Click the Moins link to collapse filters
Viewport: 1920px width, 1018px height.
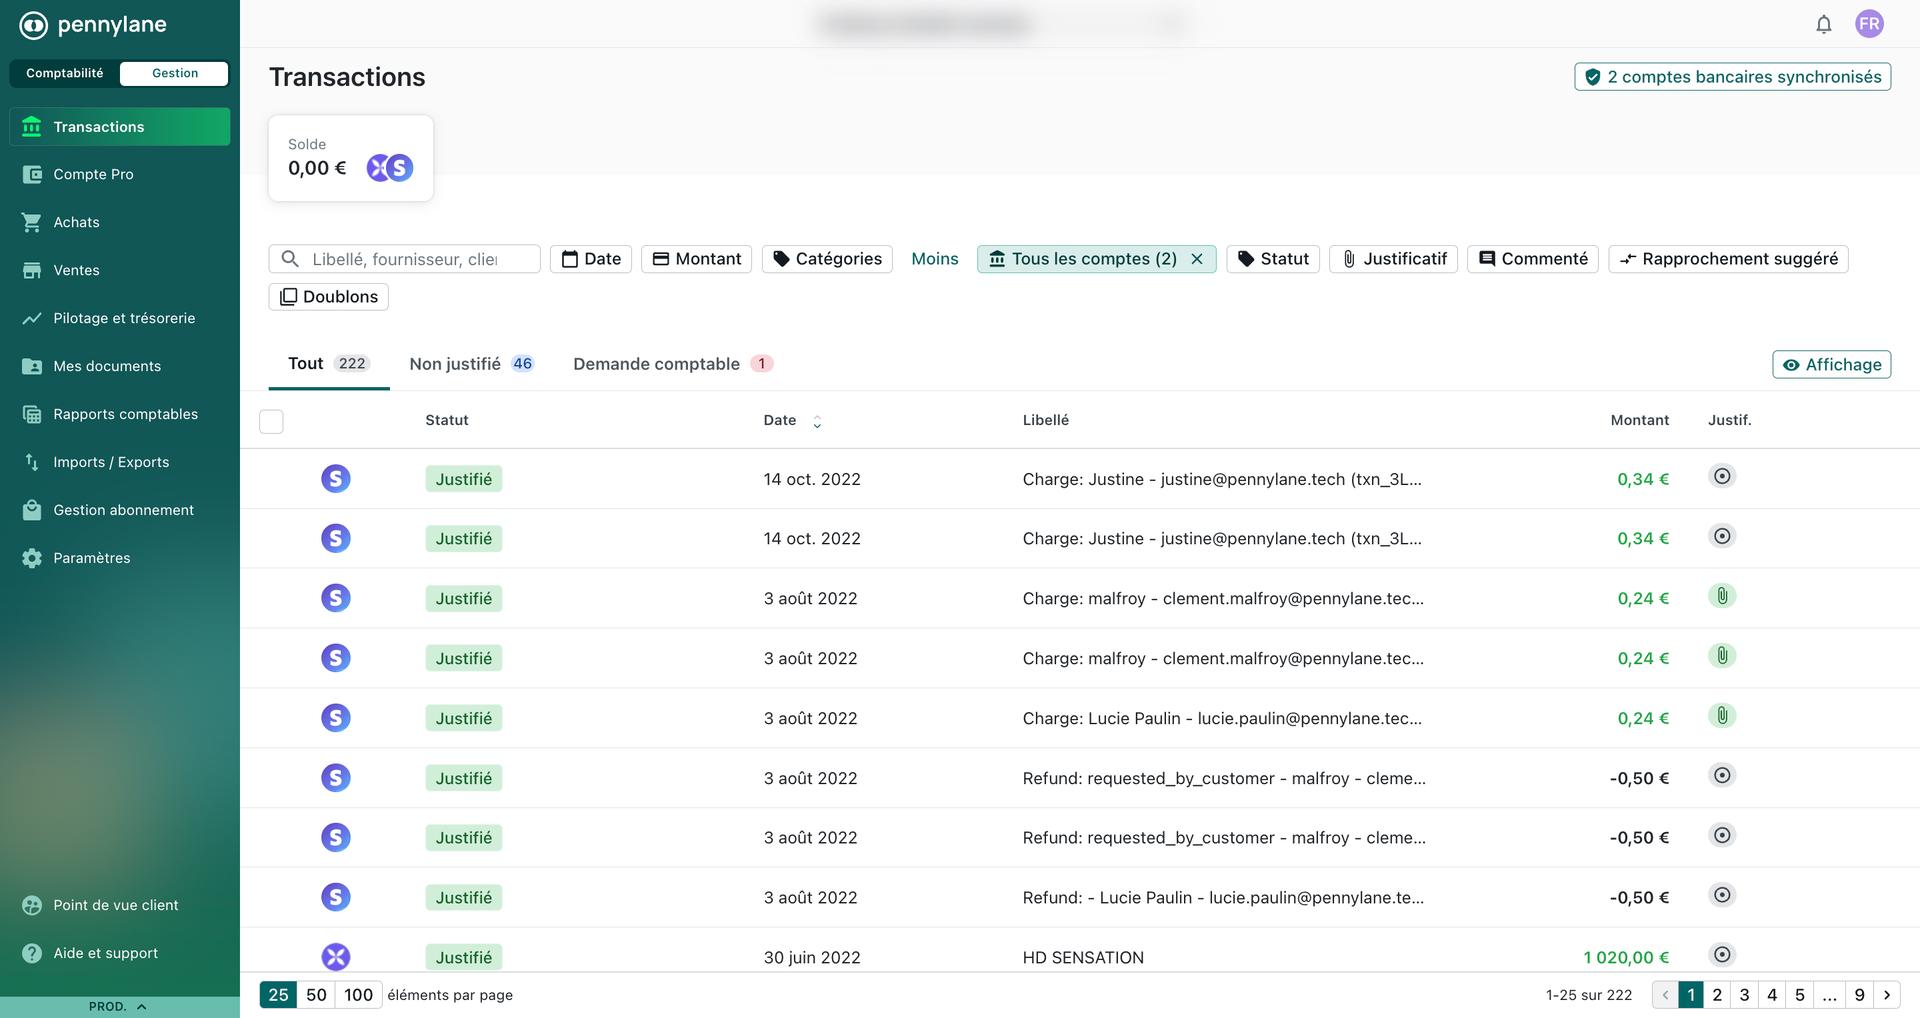[x=934, y=259]
